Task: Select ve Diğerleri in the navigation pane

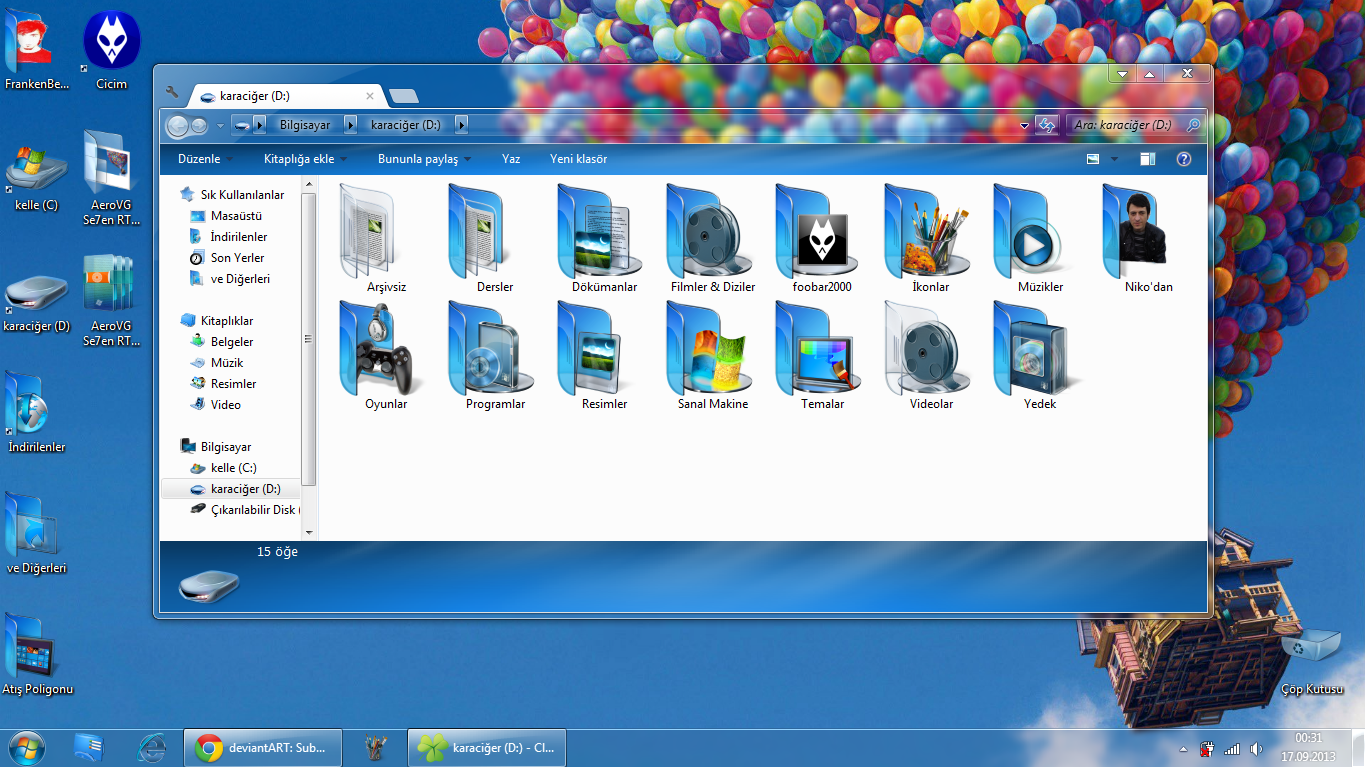Action: click(240, 279)
